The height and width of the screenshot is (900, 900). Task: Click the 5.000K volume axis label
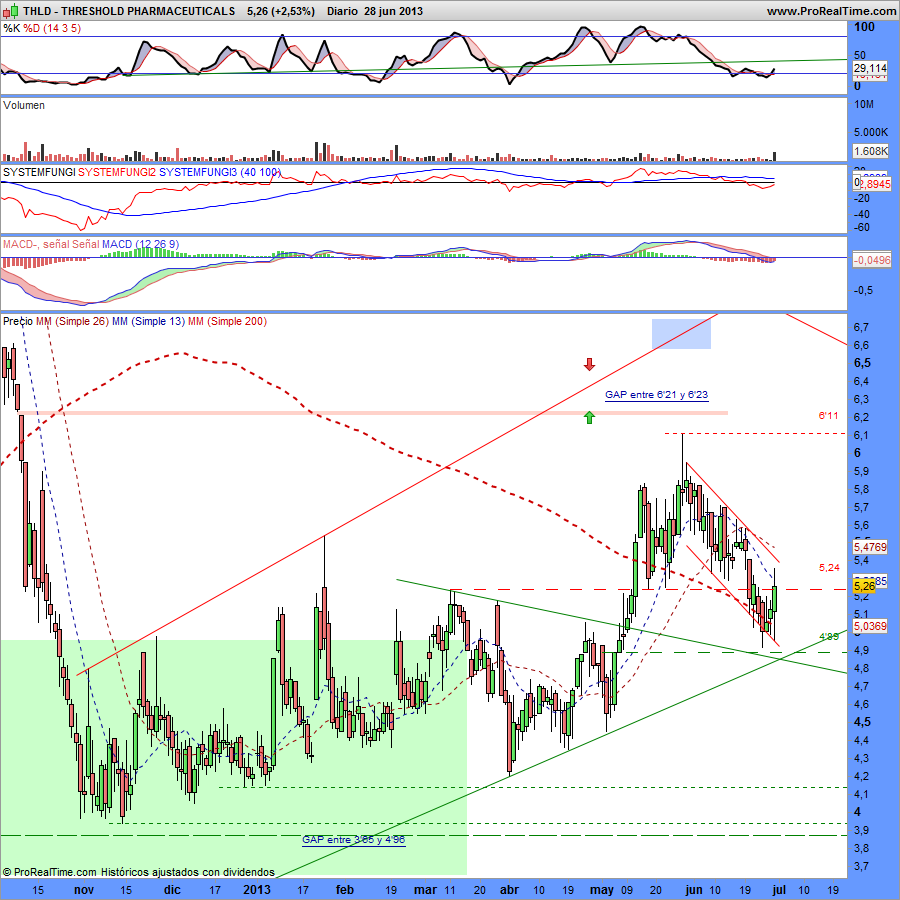click(x=871, y=132)
